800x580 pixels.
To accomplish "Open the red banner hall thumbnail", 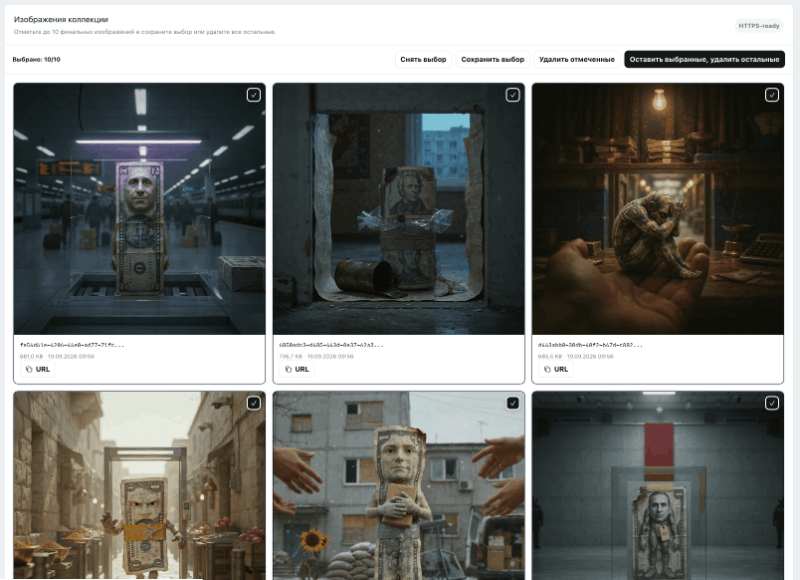I will coord(658,486).
